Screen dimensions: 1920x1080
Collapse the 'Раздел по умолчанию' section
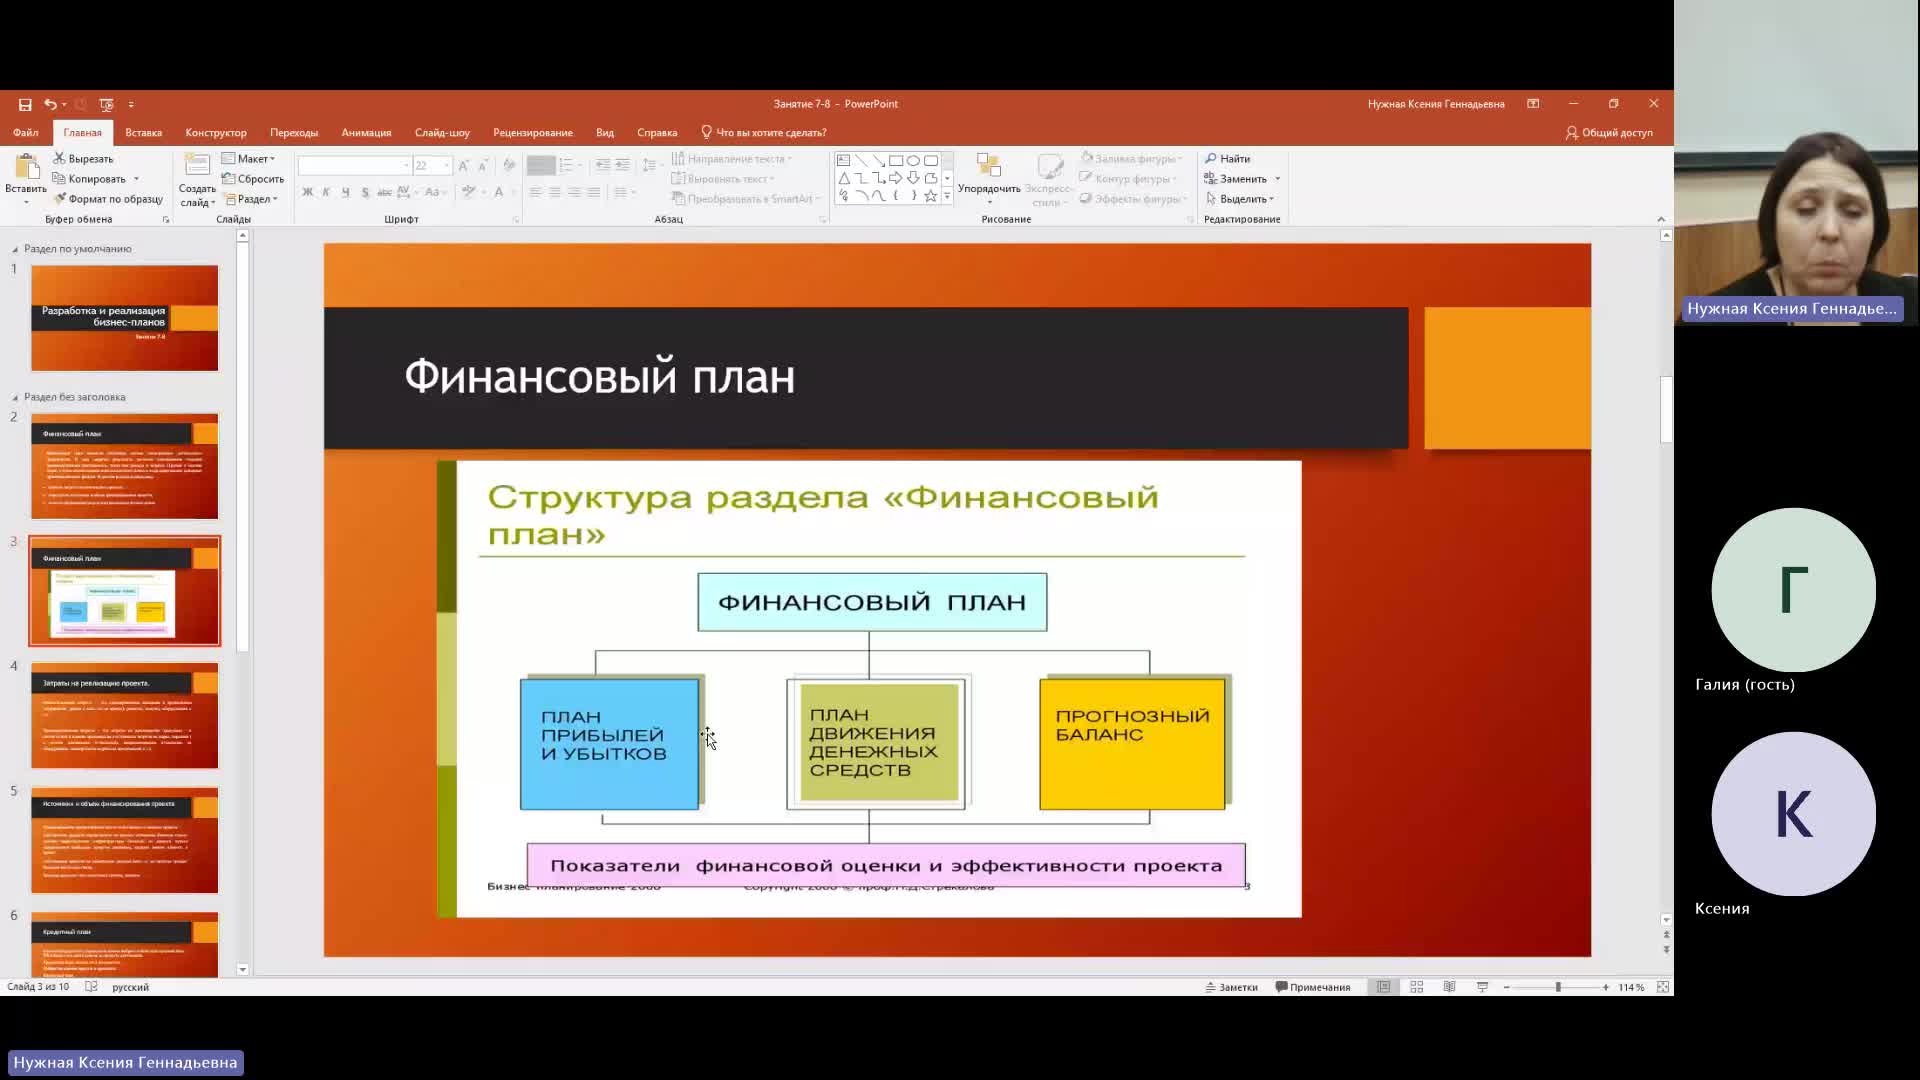click(x=15, y=249)
